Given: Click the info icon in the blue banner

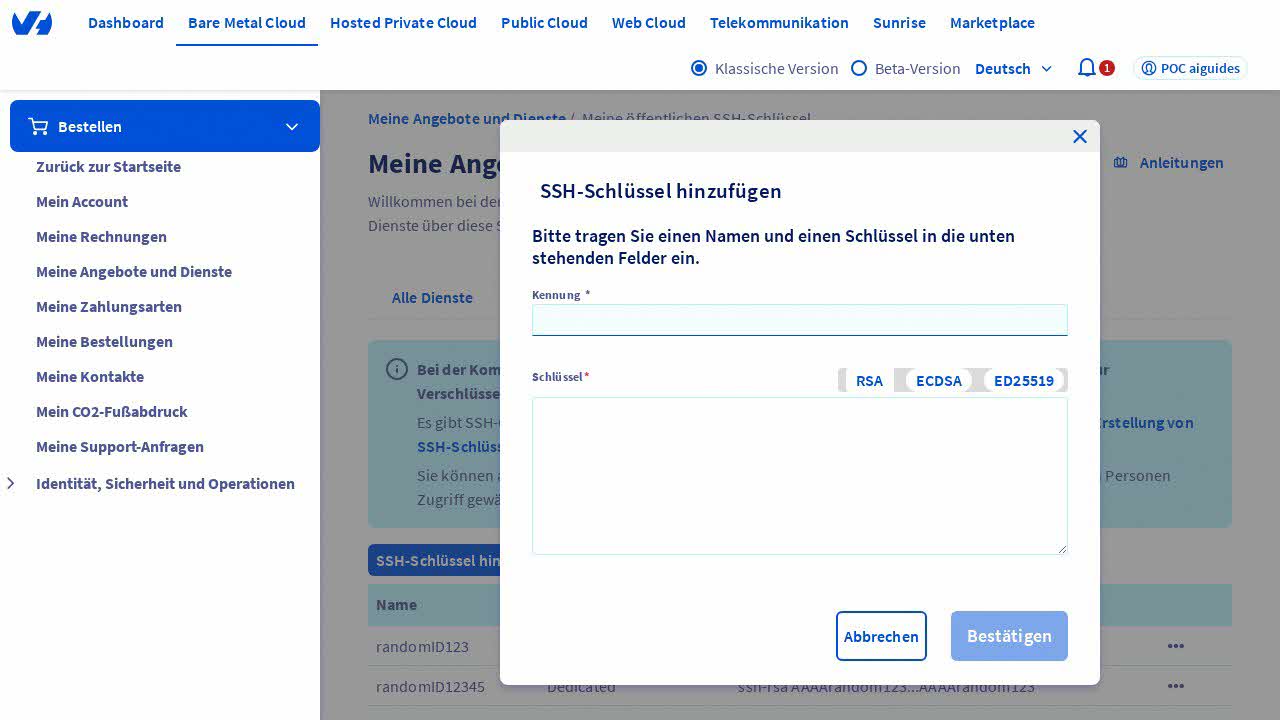Looking at the screenshot, I should [x=396, y=369].
